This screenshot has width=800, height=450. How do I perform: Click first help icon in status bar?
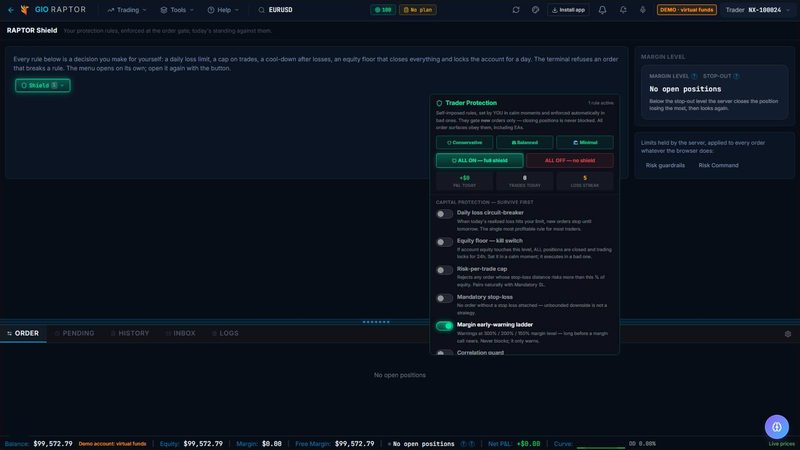click(464, 444)
